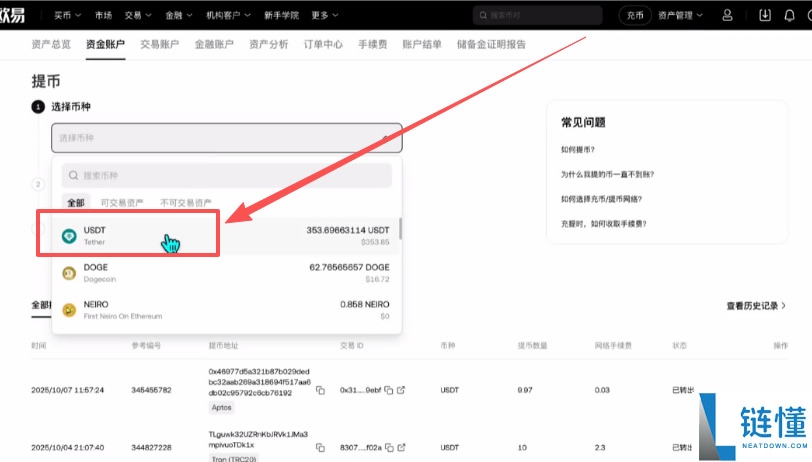Image resolution: width=812 pixels, height=462 pixels.
Task: Click the Tron (TRC20) network tag
Action: [x=233, y=459]
